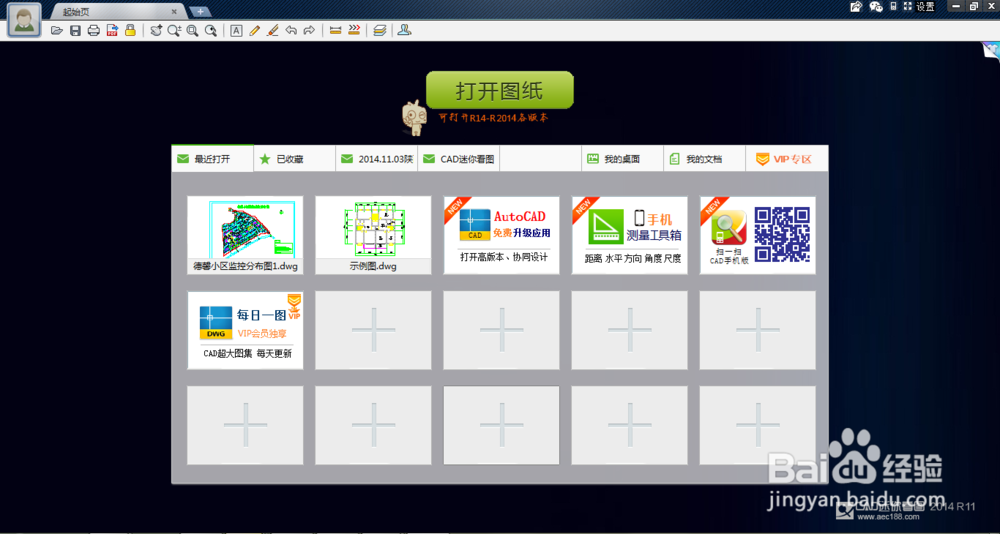Select the continuous measure tool with red arrows

click(x=354, y=30)
